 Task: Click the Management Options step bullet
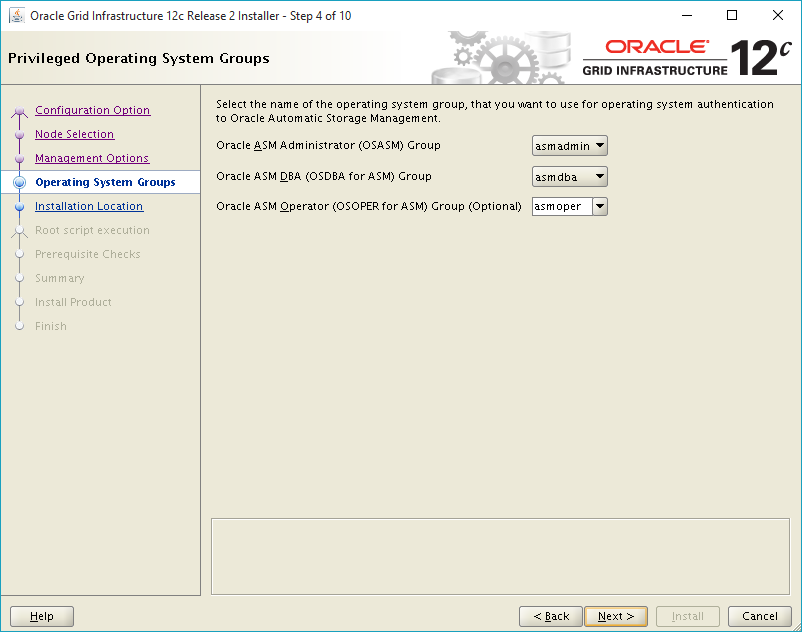(19, 159)
